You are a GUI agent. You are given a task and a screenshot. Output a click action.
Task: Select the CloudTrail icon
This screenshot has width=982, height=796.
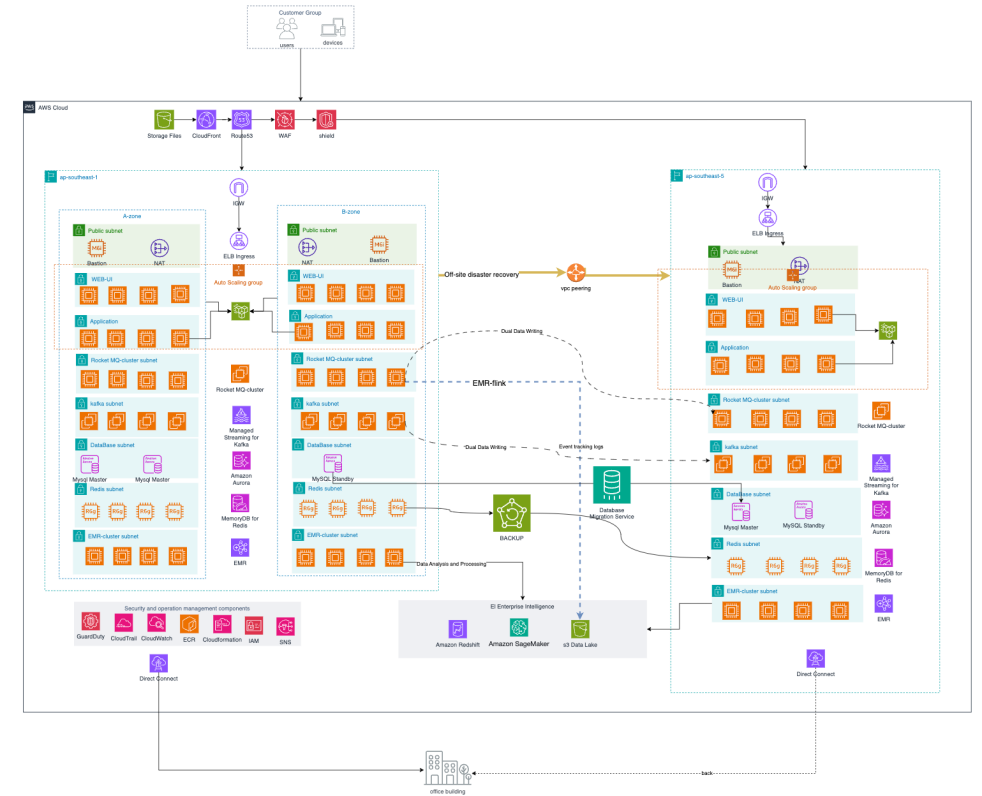tap(123, 623)
